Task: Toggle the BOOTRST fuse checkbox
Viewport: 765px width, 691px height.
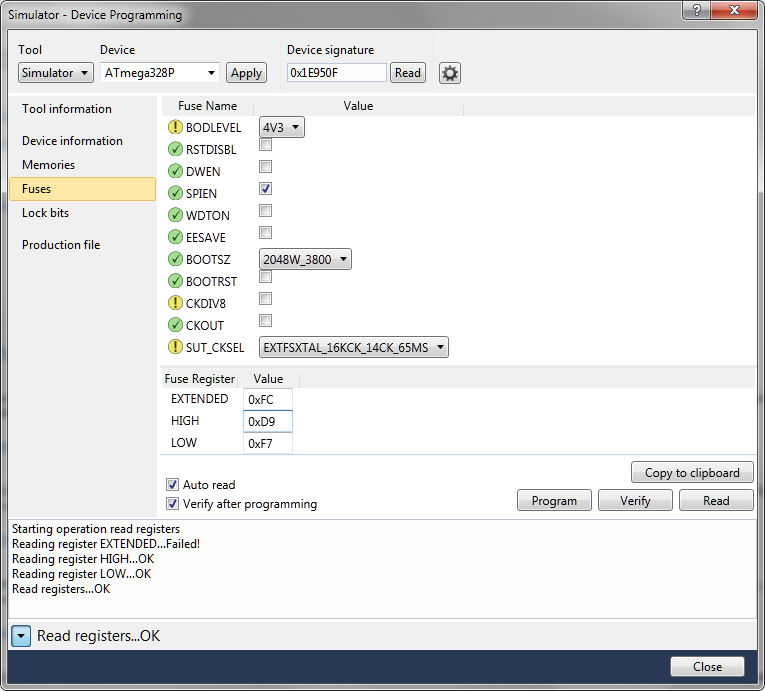Action: (265, 277)
